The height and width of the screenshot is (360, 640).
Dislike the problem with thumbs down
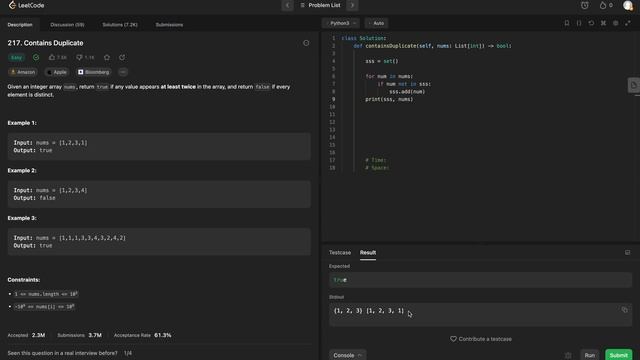(85, 58)
